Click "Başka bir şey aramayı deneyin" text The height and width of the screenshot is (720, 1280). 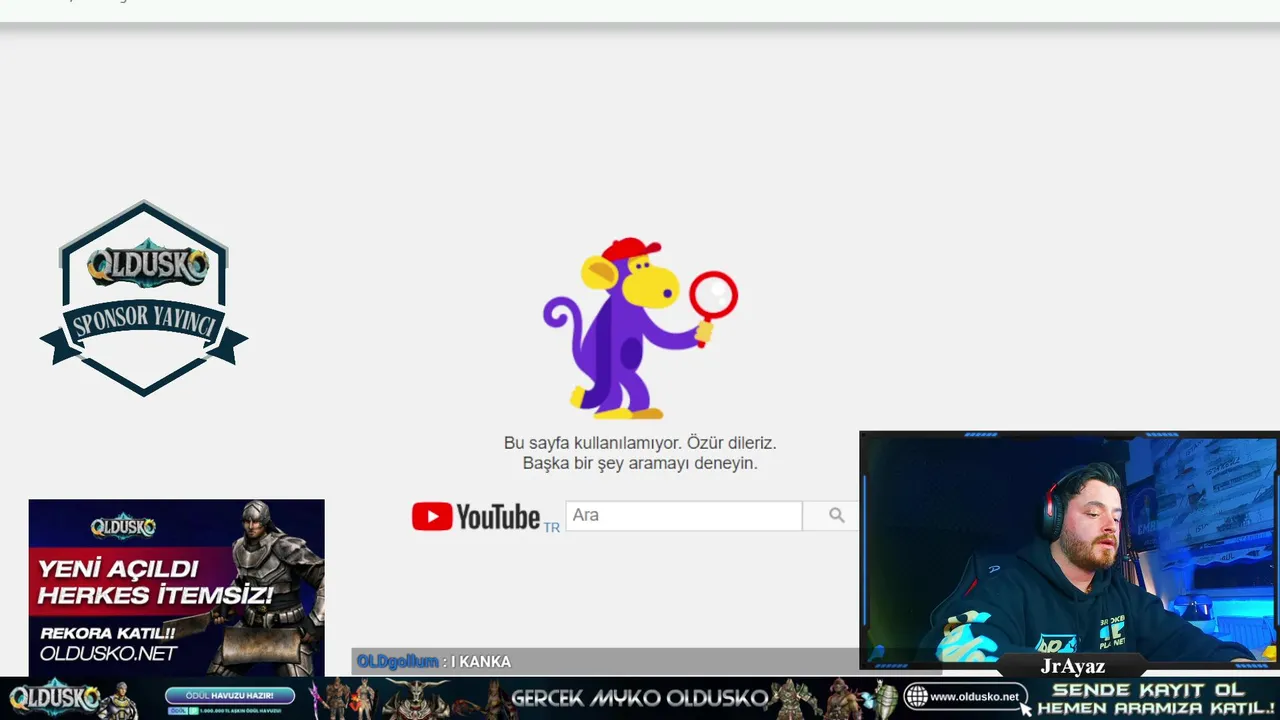[x=640, y=463]
